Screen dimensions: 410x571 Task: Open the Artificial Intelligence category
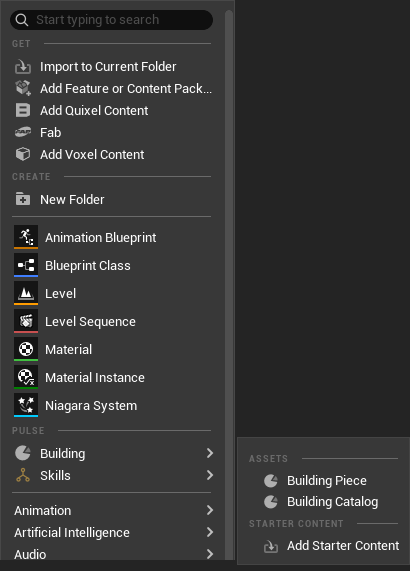[112, 532]
